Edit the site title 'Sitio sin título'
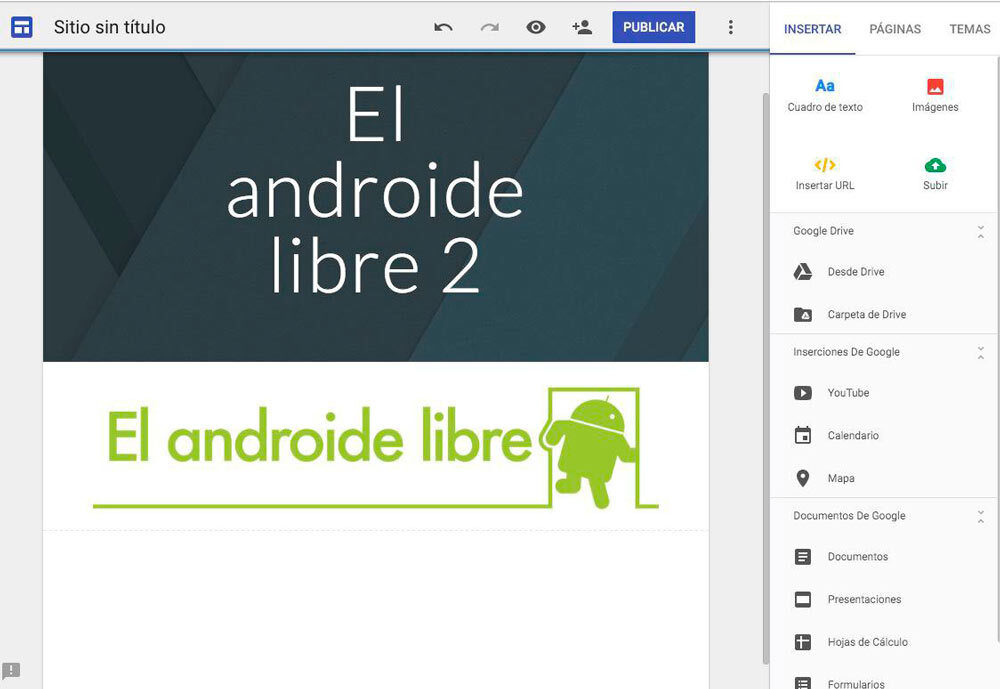This screenshot has width=1000, height=689. pos(110,27)
